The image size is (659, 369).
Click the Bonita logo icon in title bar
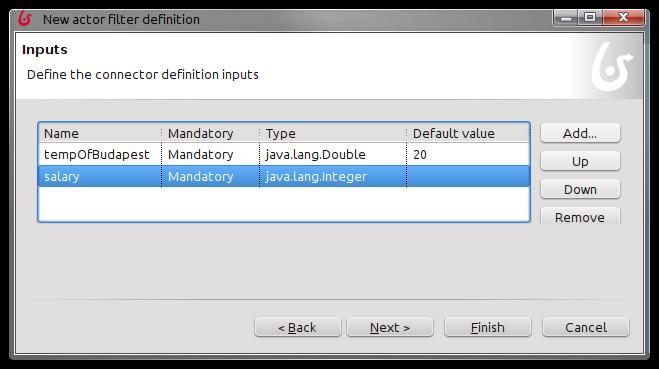coord(25,18)
